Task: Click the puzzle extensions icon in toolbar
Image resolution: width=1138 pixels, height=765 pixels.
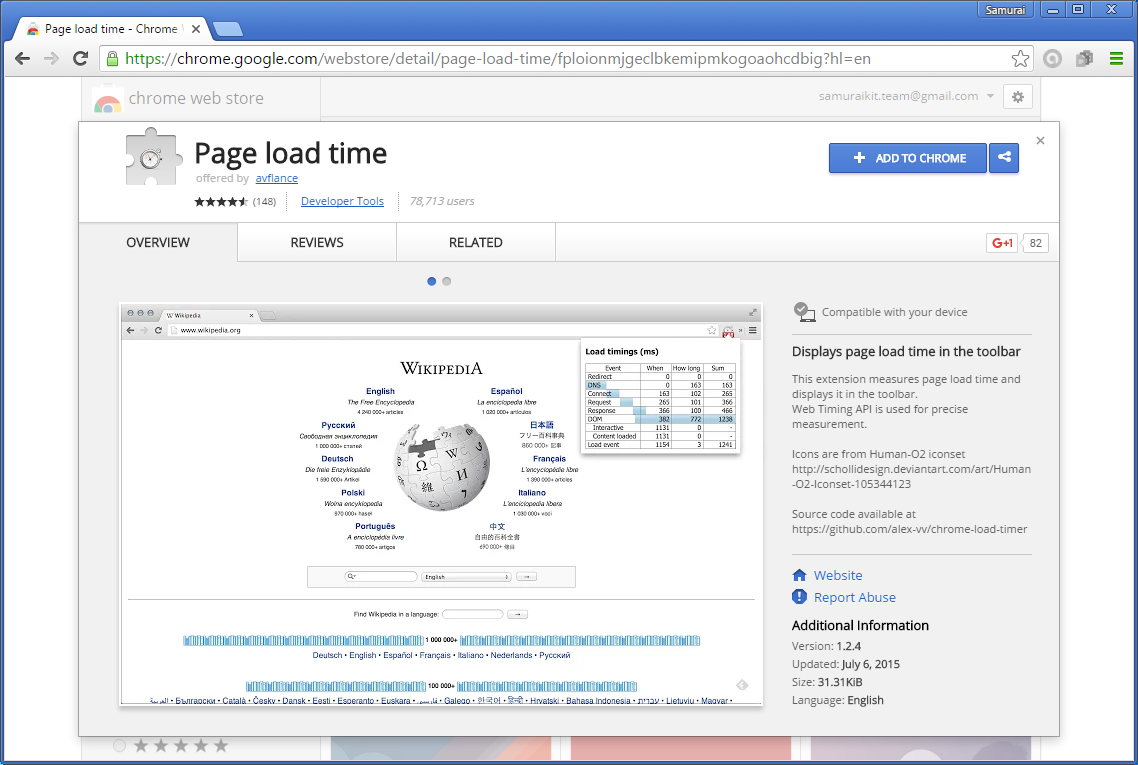Action: point(1084,59)
